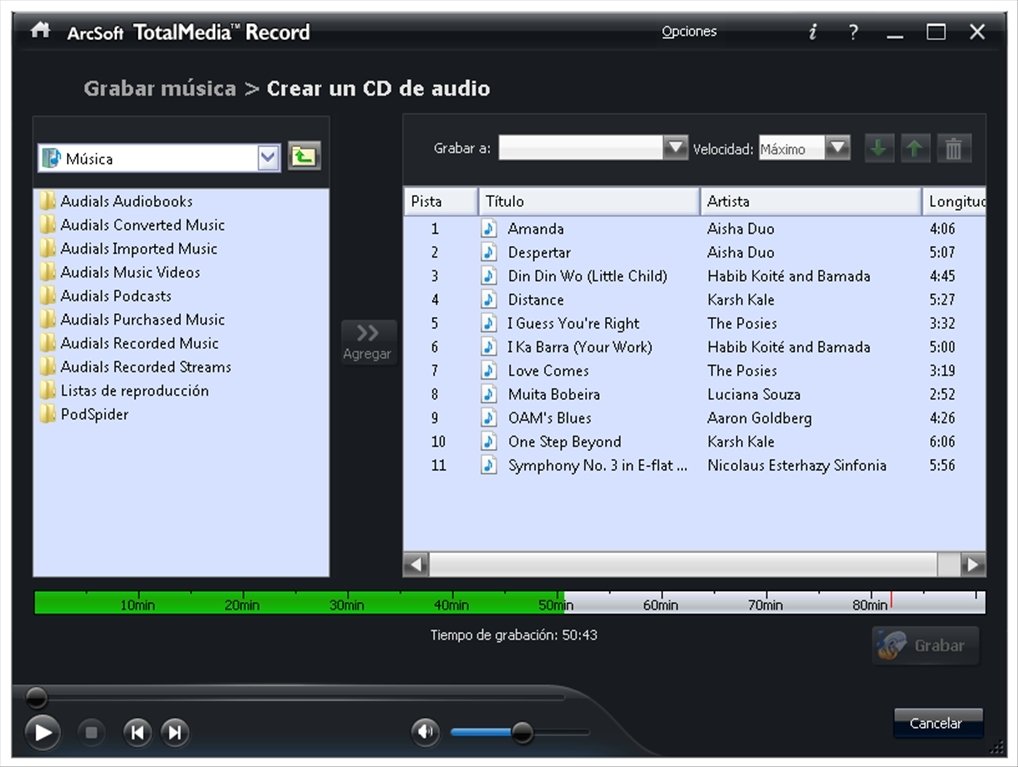Click the Grabar burn button

[x=925, y=646]
